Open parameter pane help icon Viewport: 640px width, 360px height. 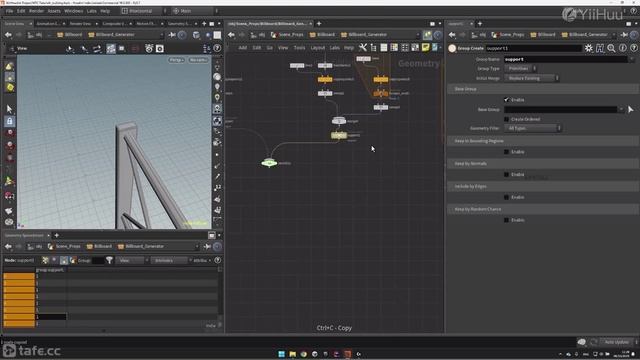point(634,48)
